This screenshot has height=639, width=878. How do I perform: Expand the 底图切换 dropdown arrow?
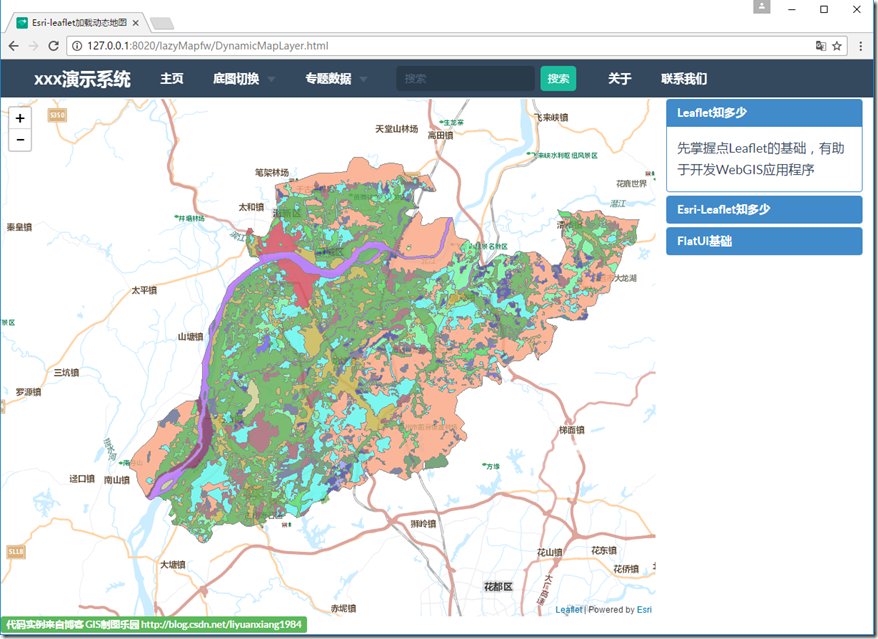pyautogui.click(x=271, y=80)
